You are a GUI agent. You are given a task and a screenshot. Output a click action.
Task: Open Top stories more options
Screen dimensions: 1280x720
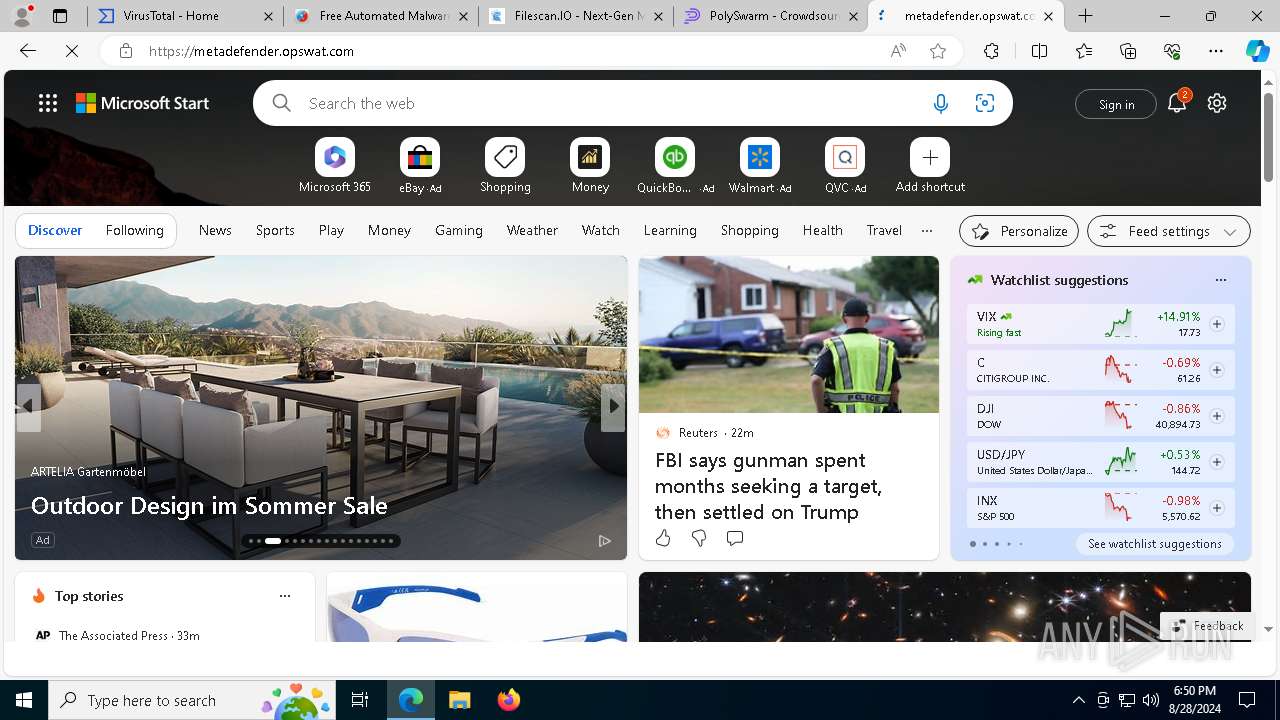tap(285, 596)
